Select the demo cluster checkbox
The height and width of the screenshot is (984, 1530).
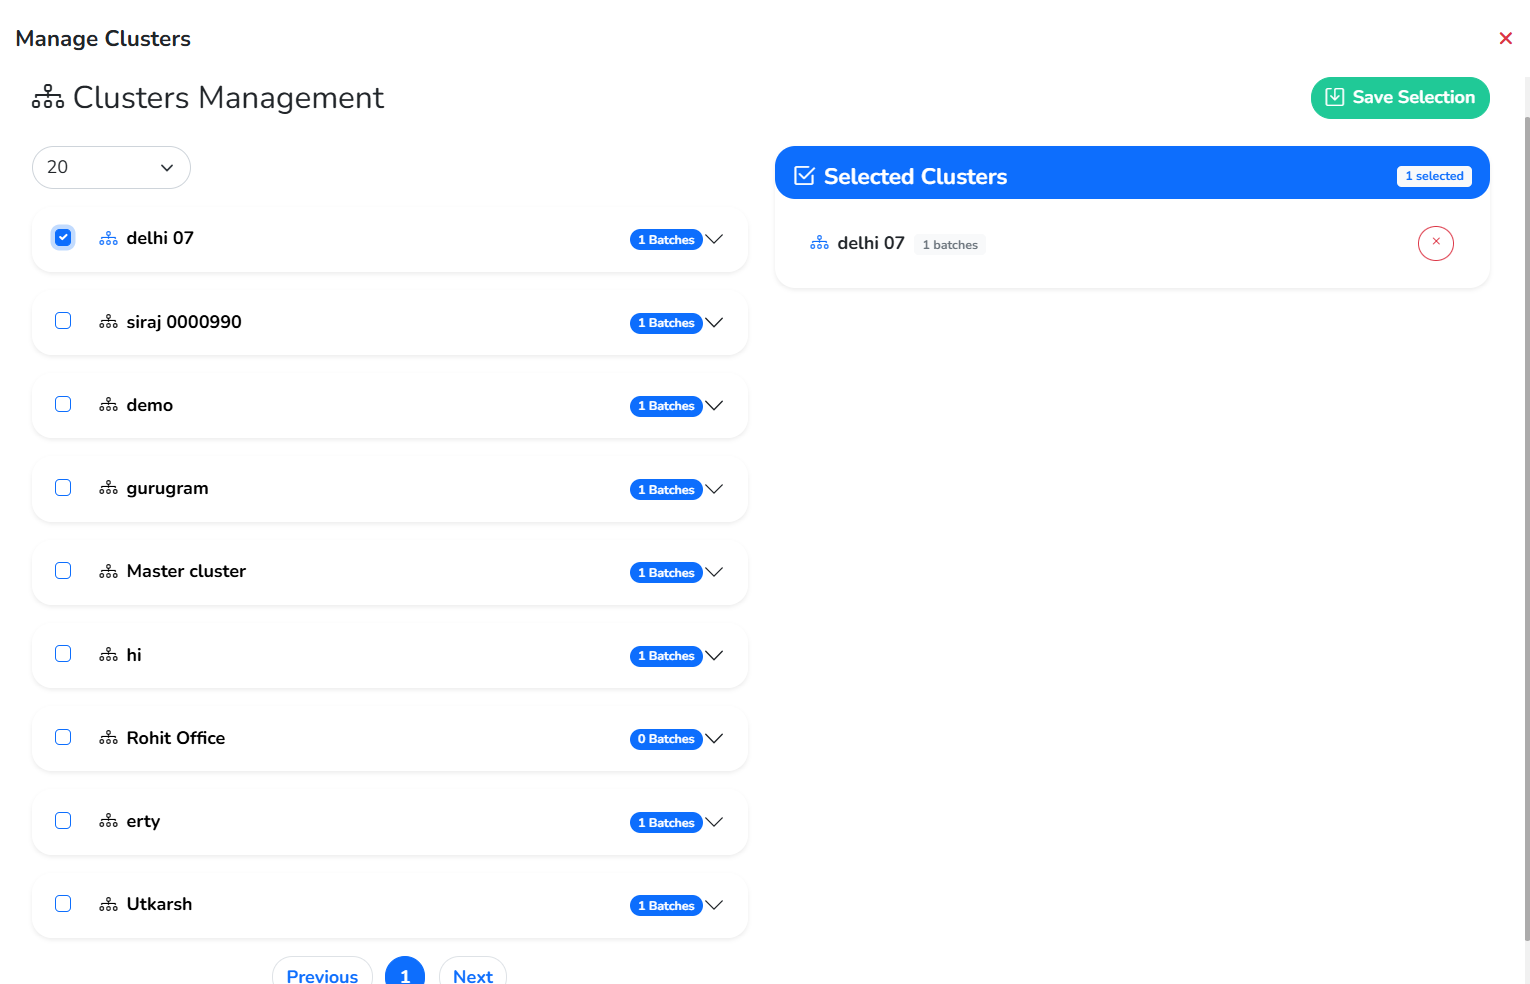pyautogui.click(x=63, y=404)
